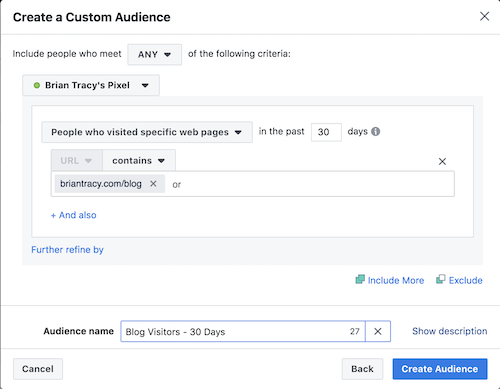Delete the URL rule row

tap(442, 161)
